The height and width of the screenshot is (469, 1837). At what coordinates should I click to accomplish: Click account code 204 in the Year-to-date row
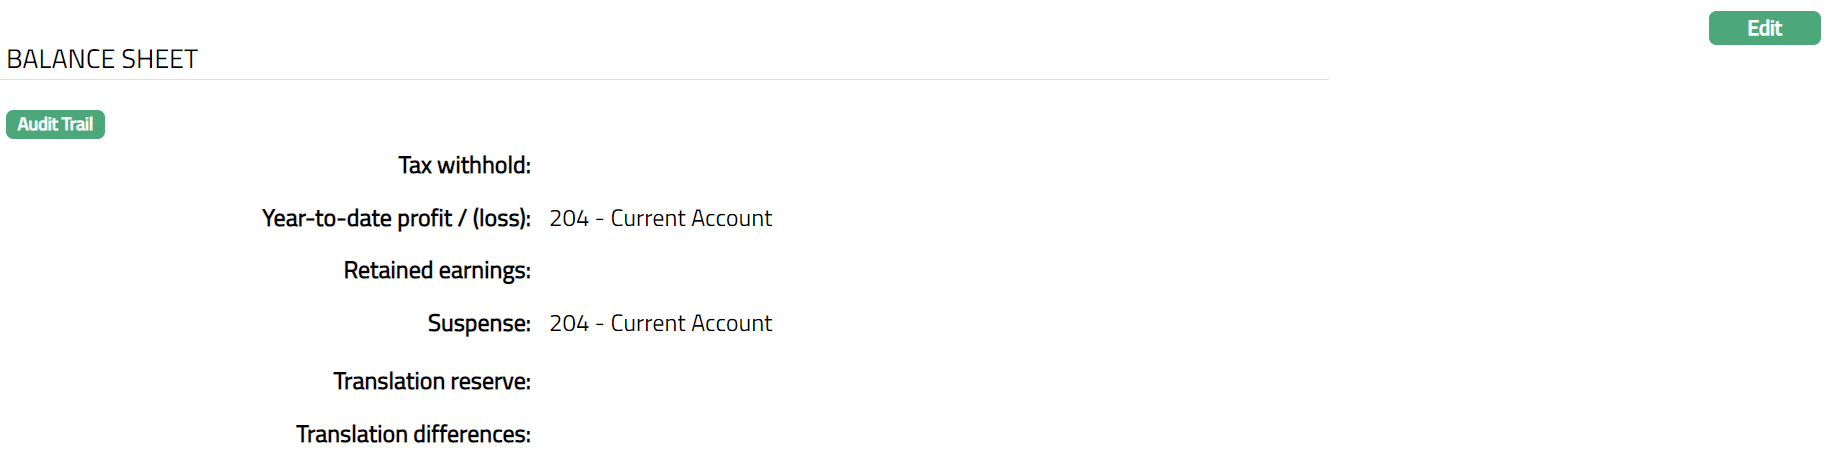click(x=568, y=218)
